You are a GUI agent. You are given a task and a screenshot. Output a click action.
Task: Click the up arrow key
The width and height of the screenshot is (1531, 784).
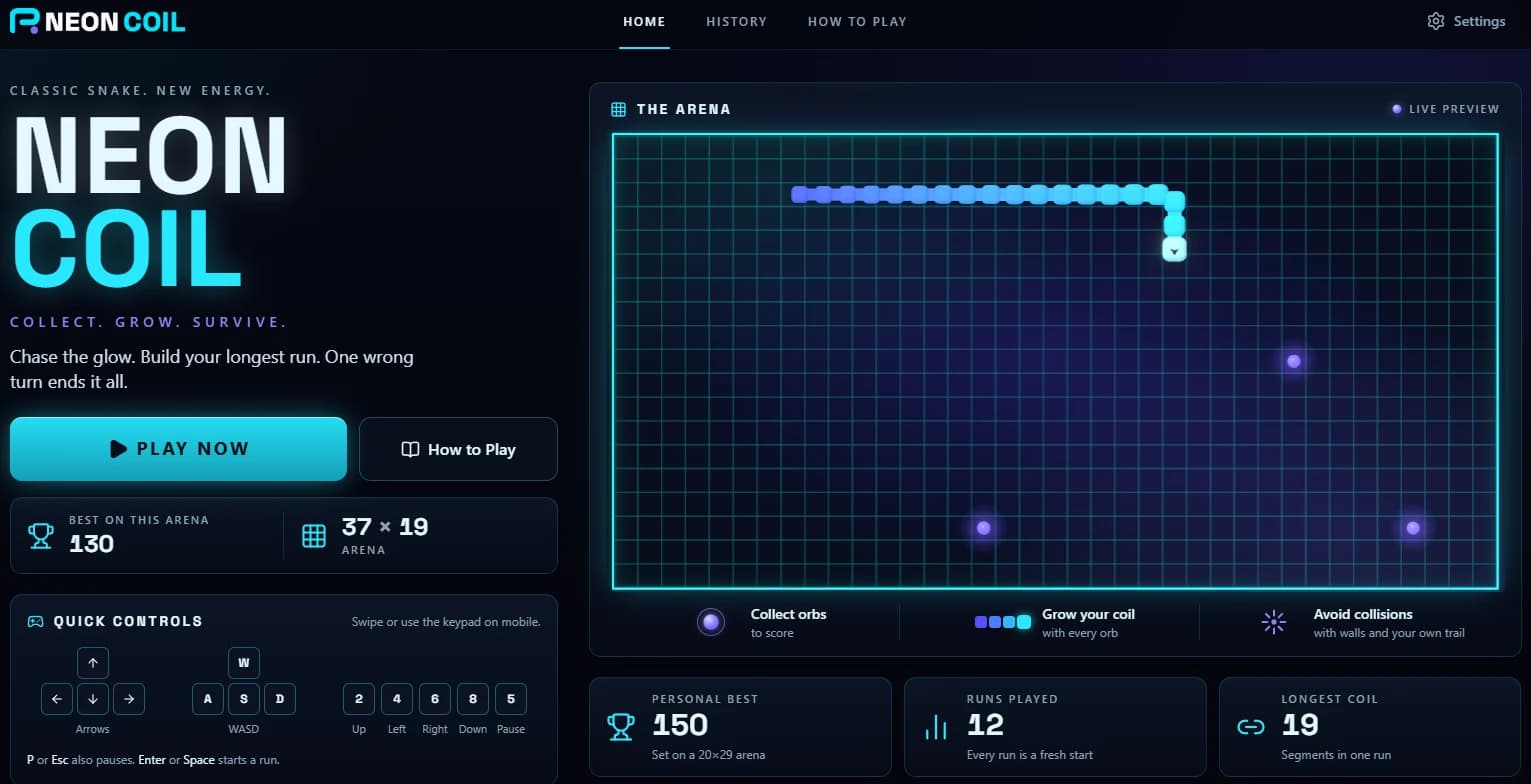pyautogui.click(x=93, y=663)
